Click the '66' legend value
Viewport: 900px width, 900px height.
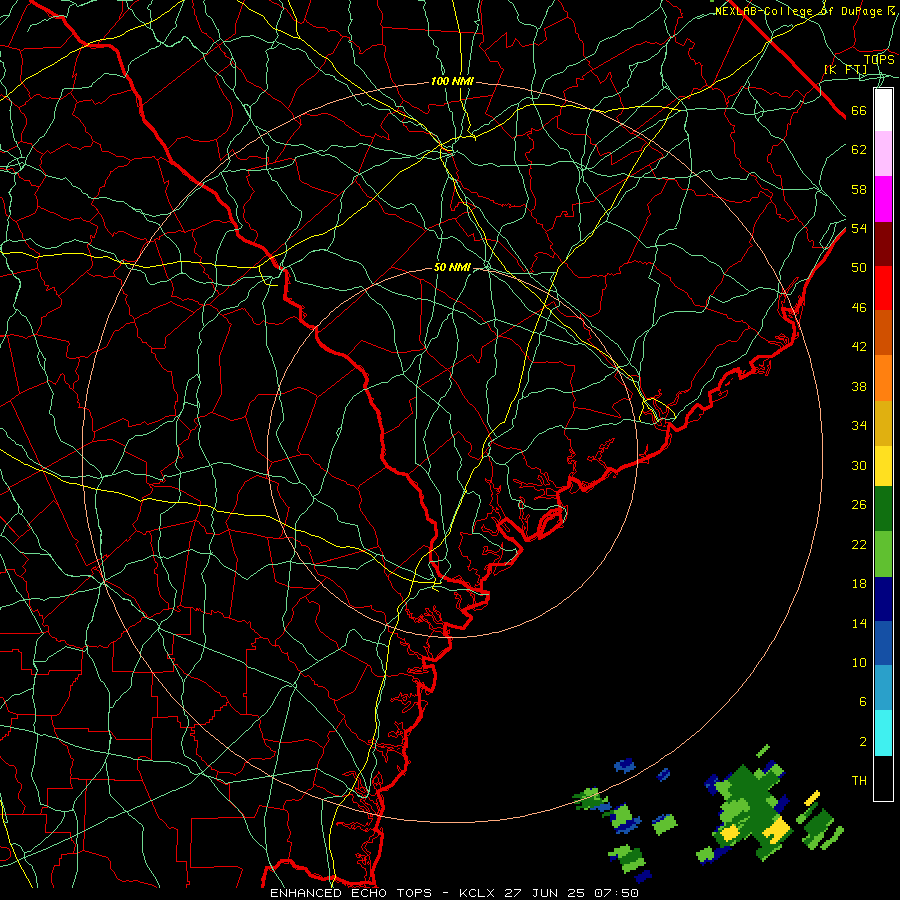click(859, 110)
